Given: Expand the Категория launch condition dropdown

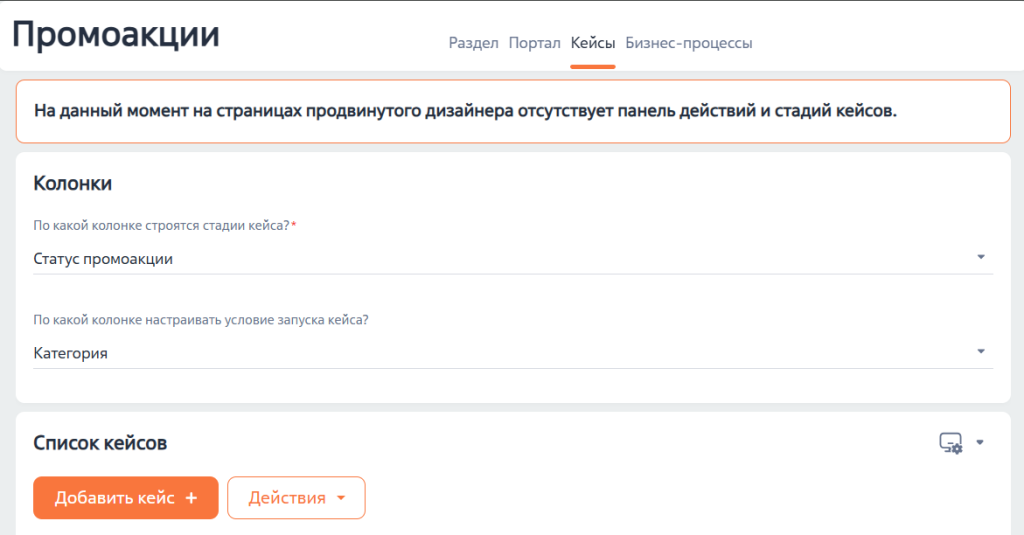Looking at the screenshot, I should point(513,353).
